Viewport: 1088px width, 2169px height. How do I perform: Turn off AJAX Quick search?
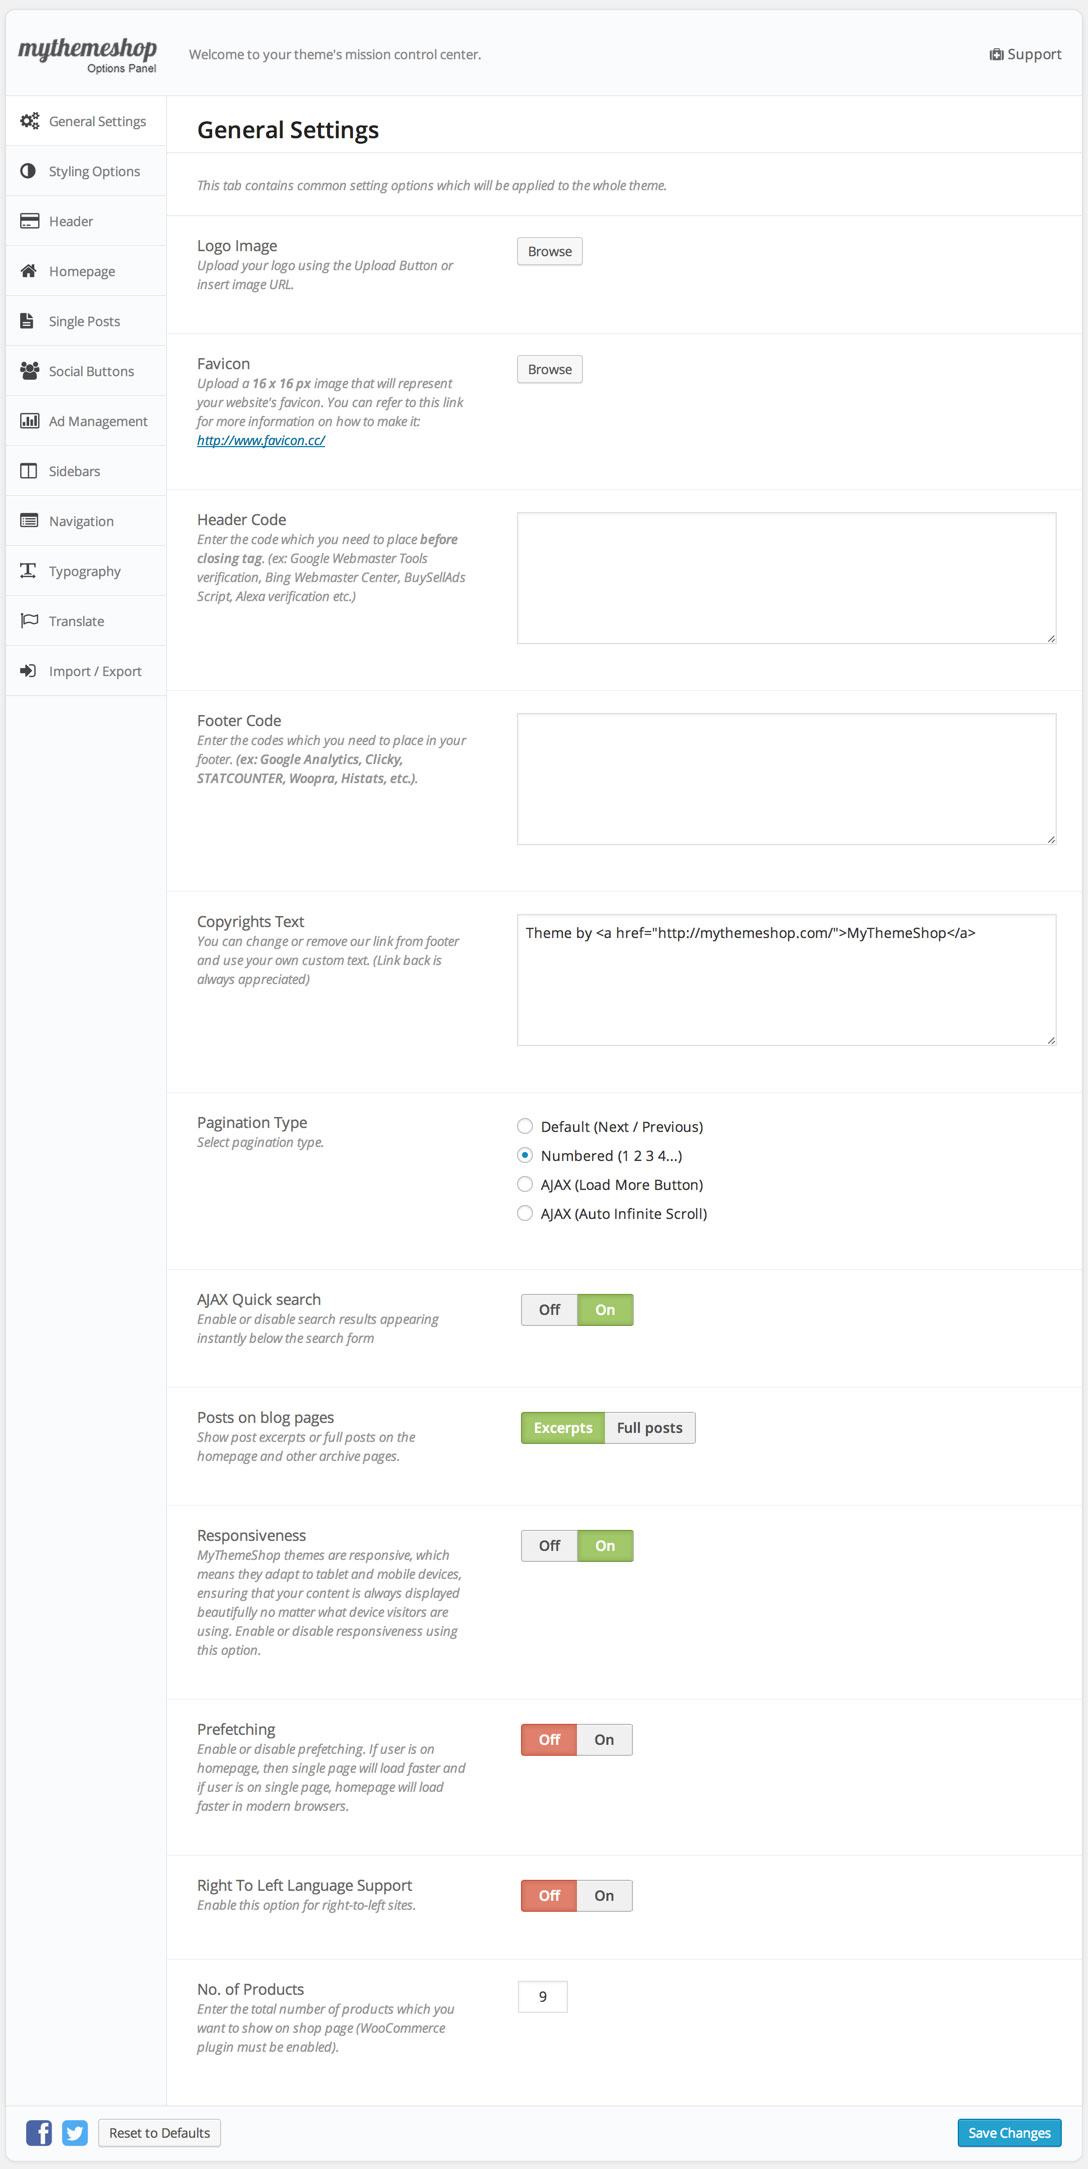pyautogui.click(x=549, y=1310)
